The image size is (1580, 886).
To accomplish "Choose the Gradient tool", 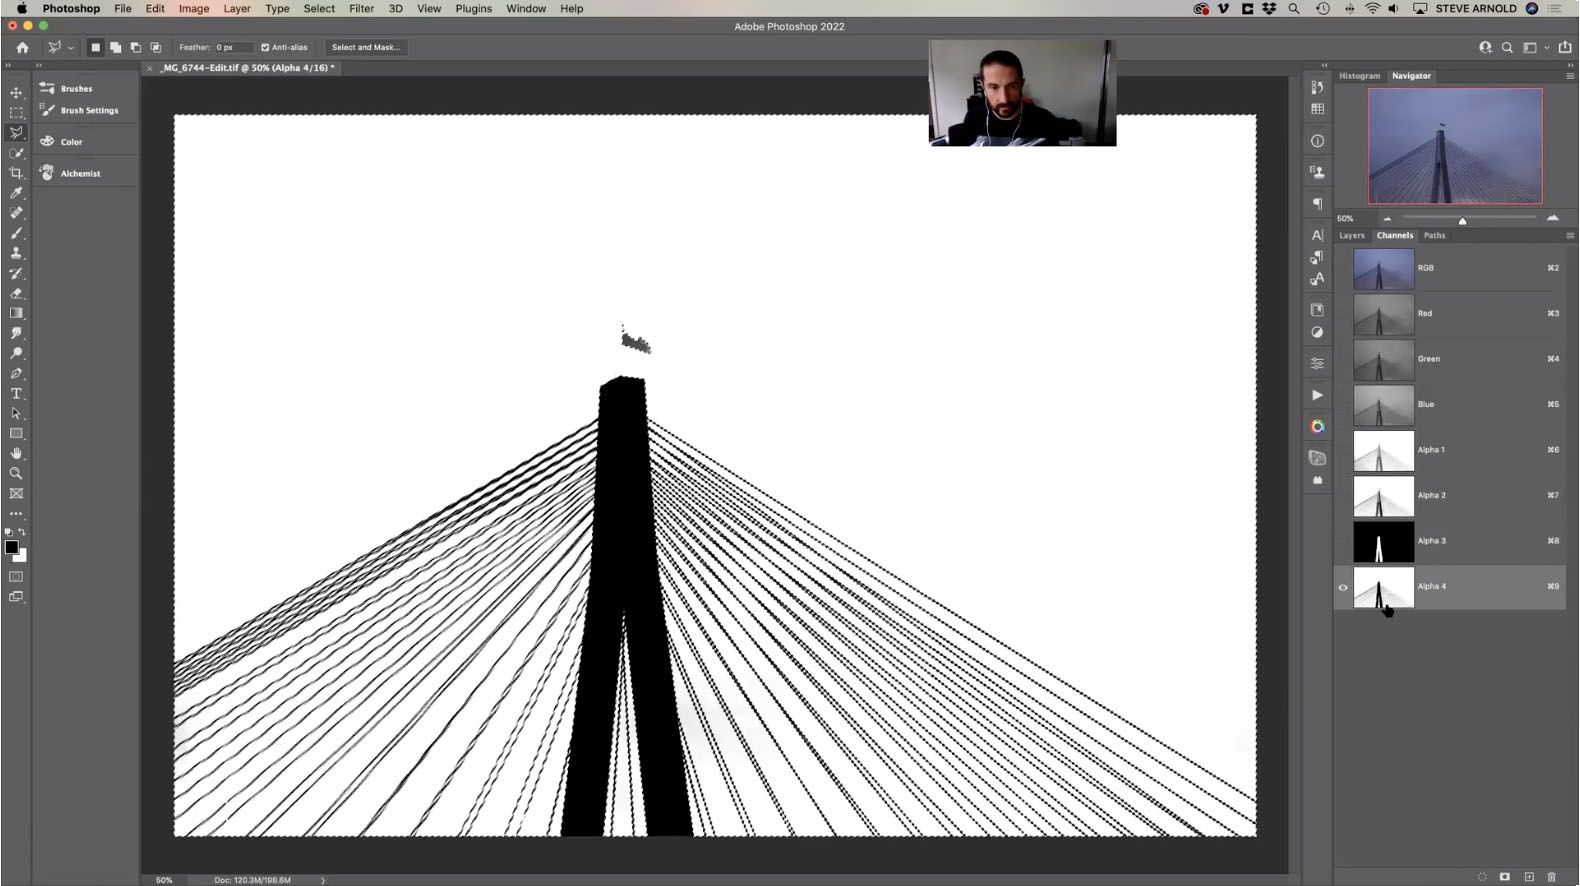I will (x=16, y=313).
